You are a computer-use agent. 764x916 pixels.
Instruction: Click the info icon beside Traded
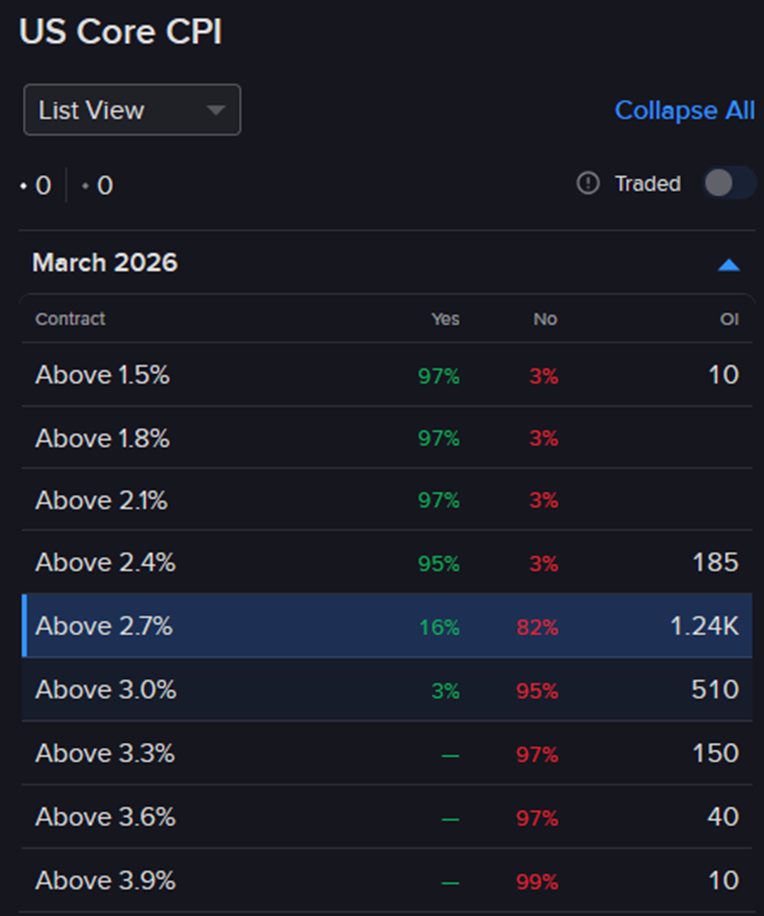tap(587, 183)
